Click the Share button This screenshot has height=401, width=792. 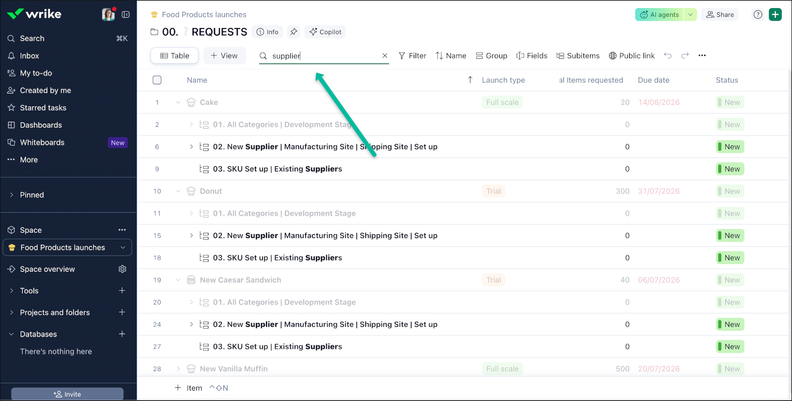[720, 15]
